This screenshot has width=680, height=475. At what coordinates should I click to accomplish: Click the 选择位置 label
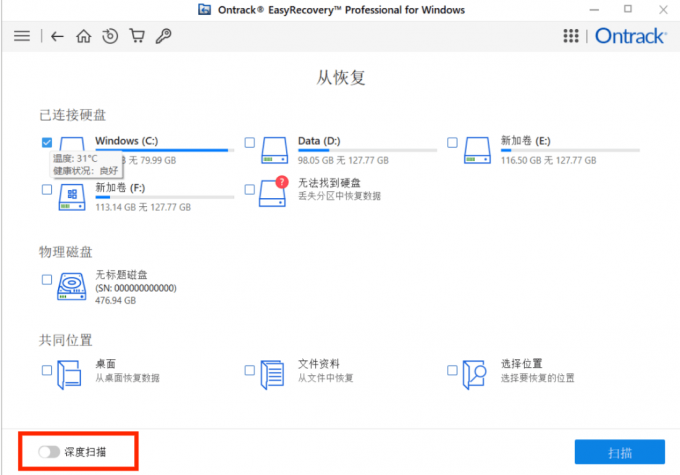click(x=522, y=364)
